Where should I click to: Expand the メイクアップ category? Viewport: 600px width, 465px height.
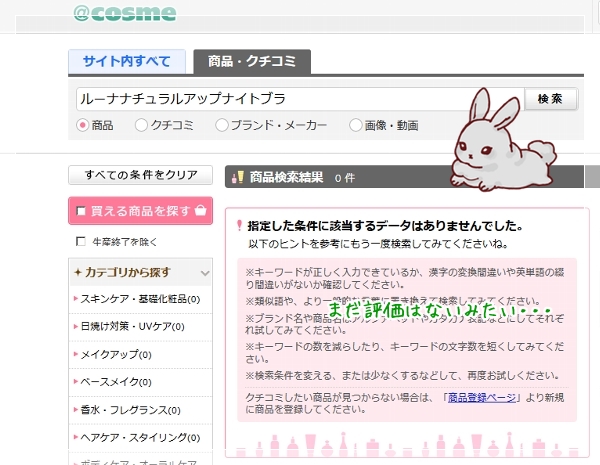(x=116, y=354)
